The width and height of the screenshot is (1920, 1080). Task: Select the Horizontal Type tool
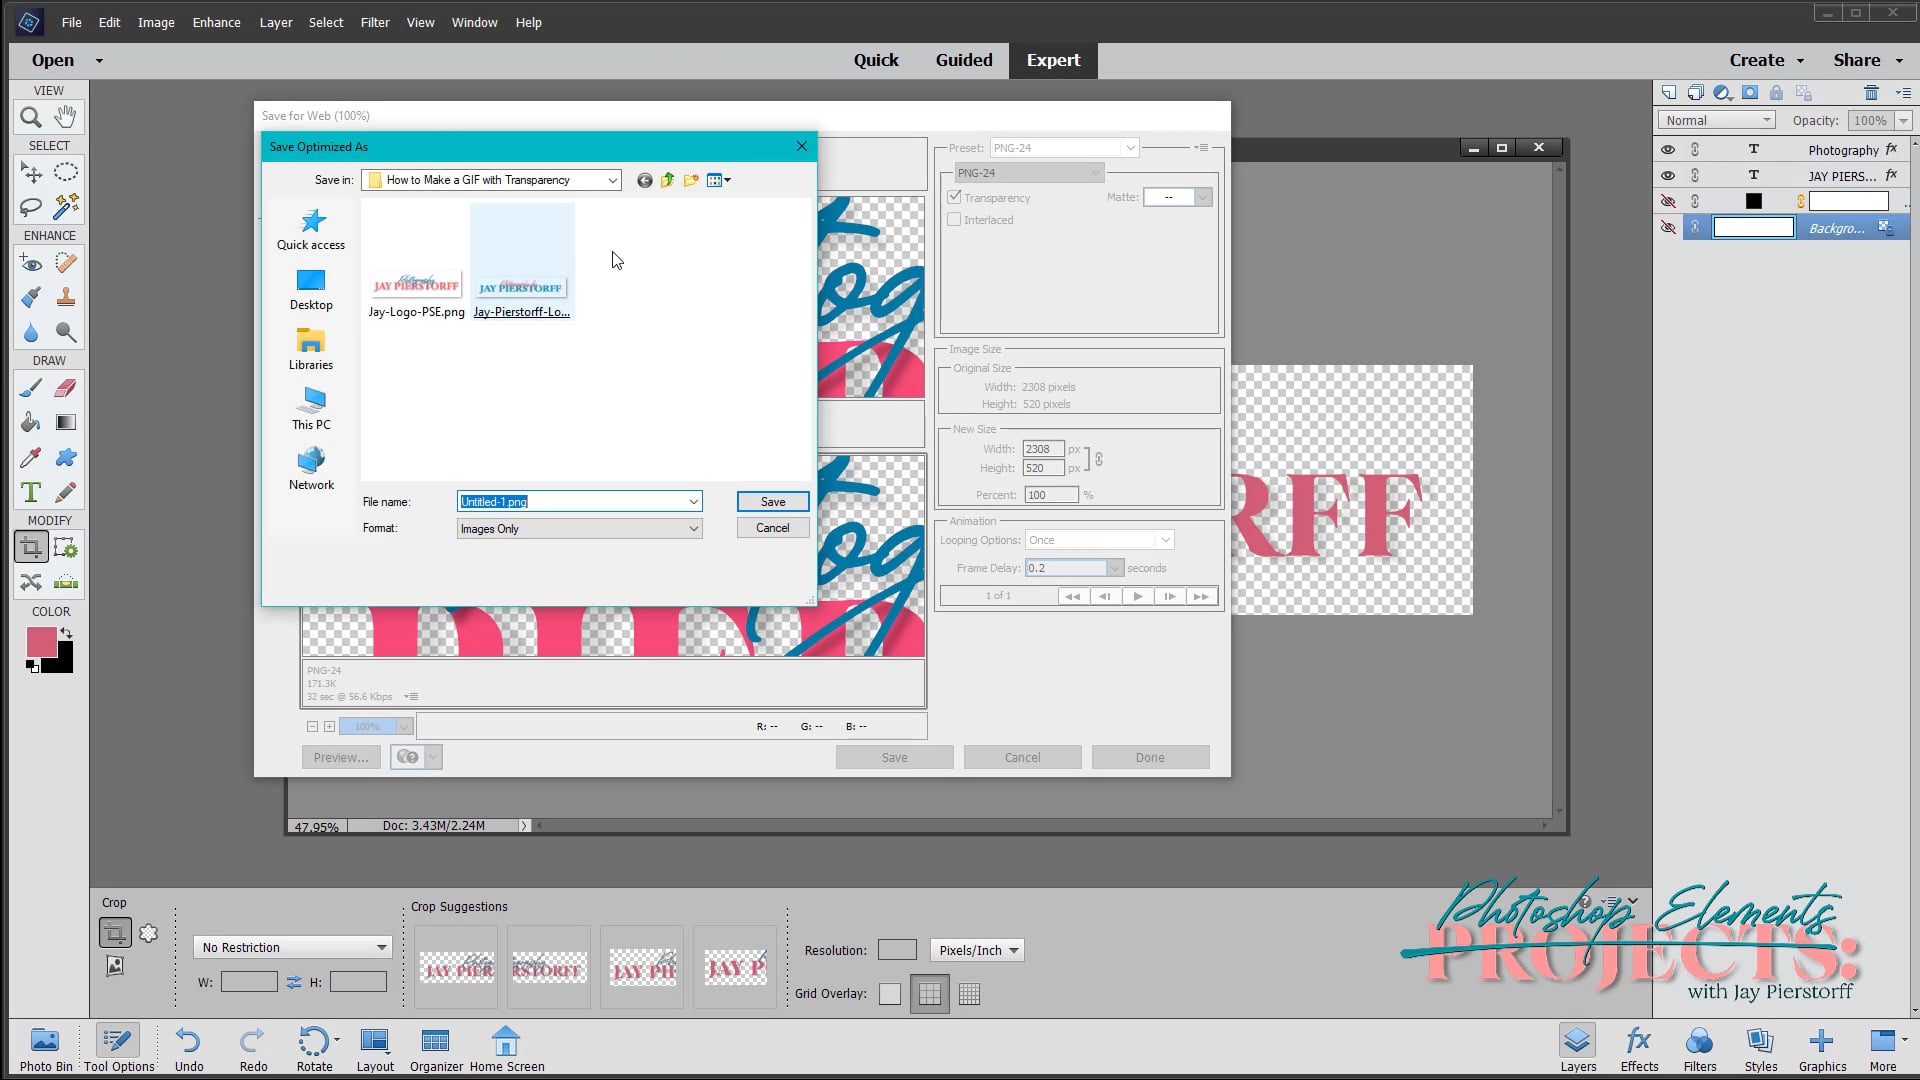[30, 492]
